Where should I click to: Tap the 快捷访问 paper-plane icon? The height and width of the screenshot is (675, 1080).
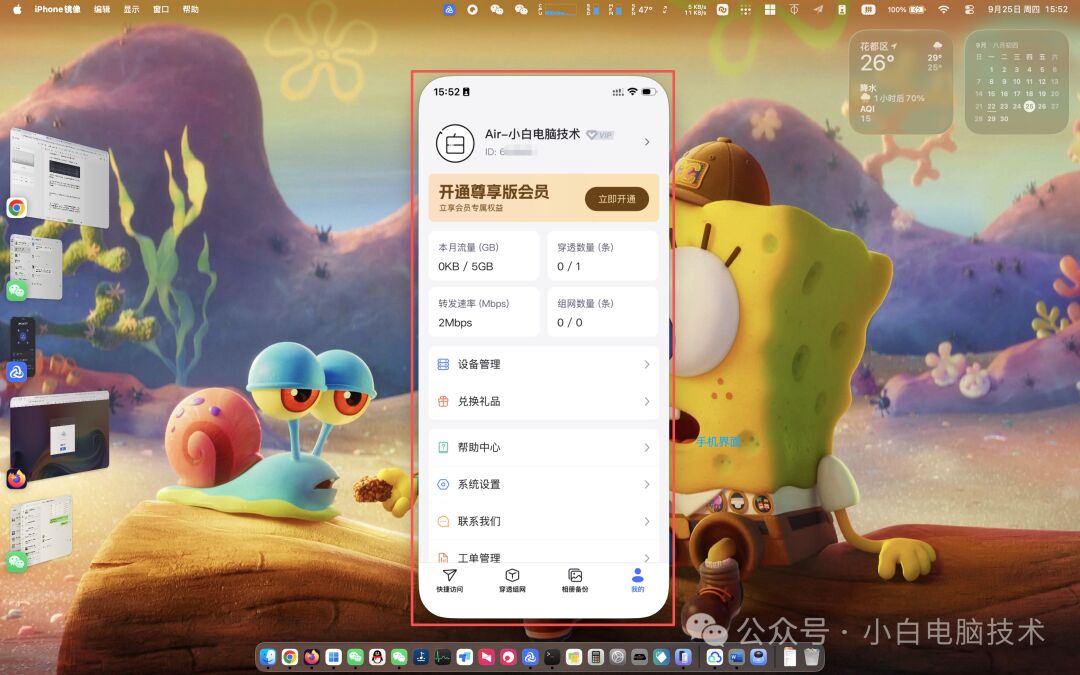tap(448, 575)
